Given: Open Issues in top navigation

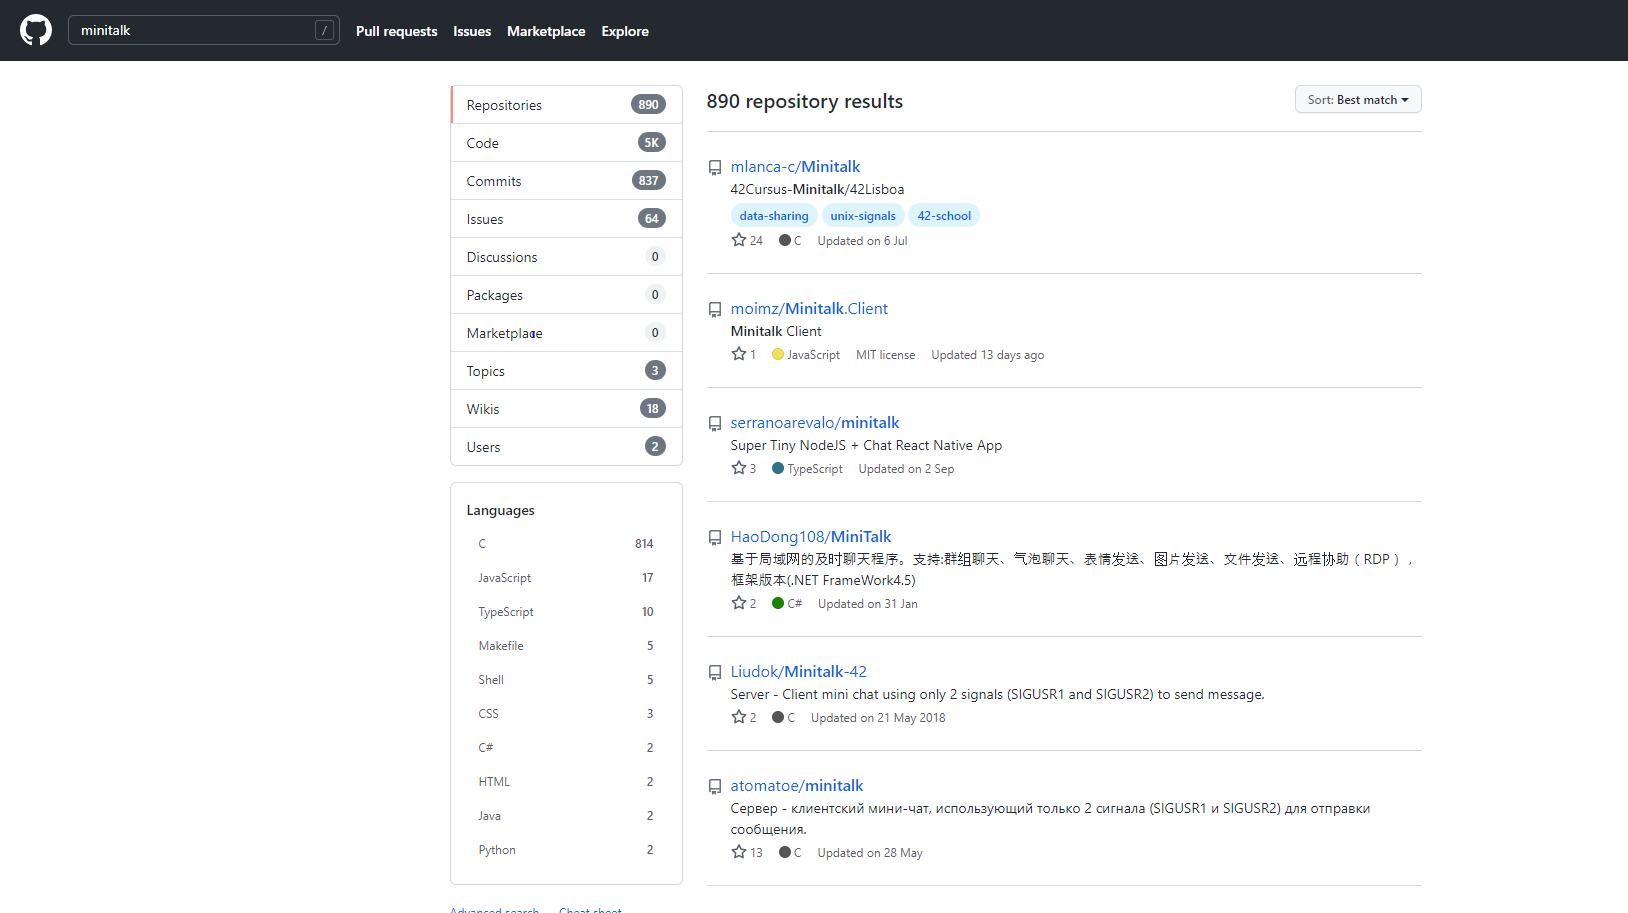Looking at the screenshot, I should pos(472,31).
